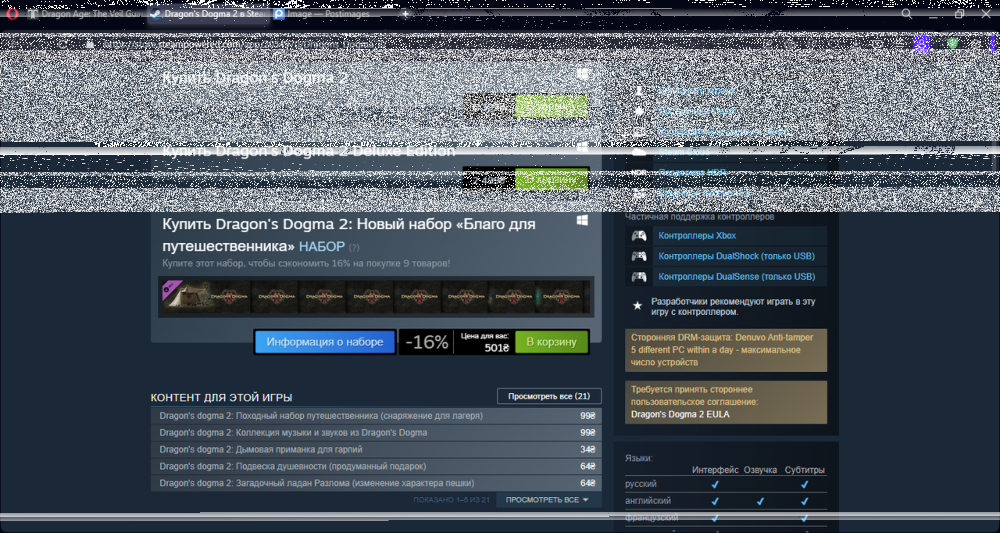
Task: Add base Dragon's Dogma 2 to cart
Action: coord(552,106)
